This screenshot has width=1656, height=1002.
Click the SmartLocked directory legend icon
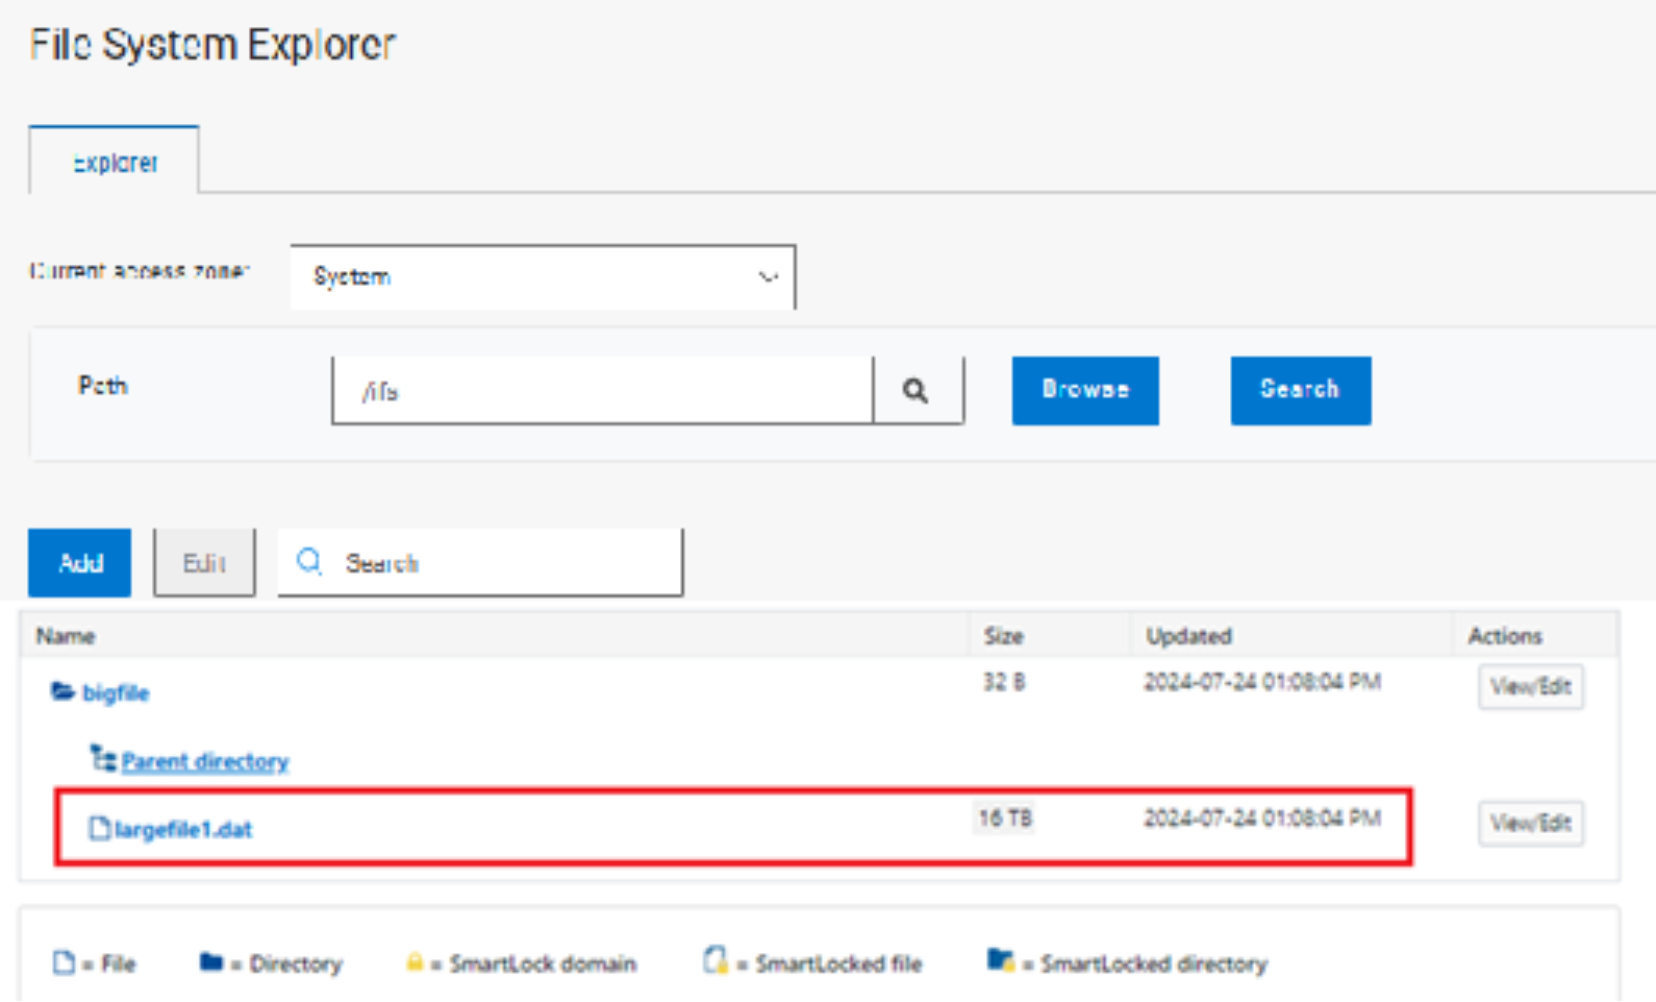coord(1001,961)
